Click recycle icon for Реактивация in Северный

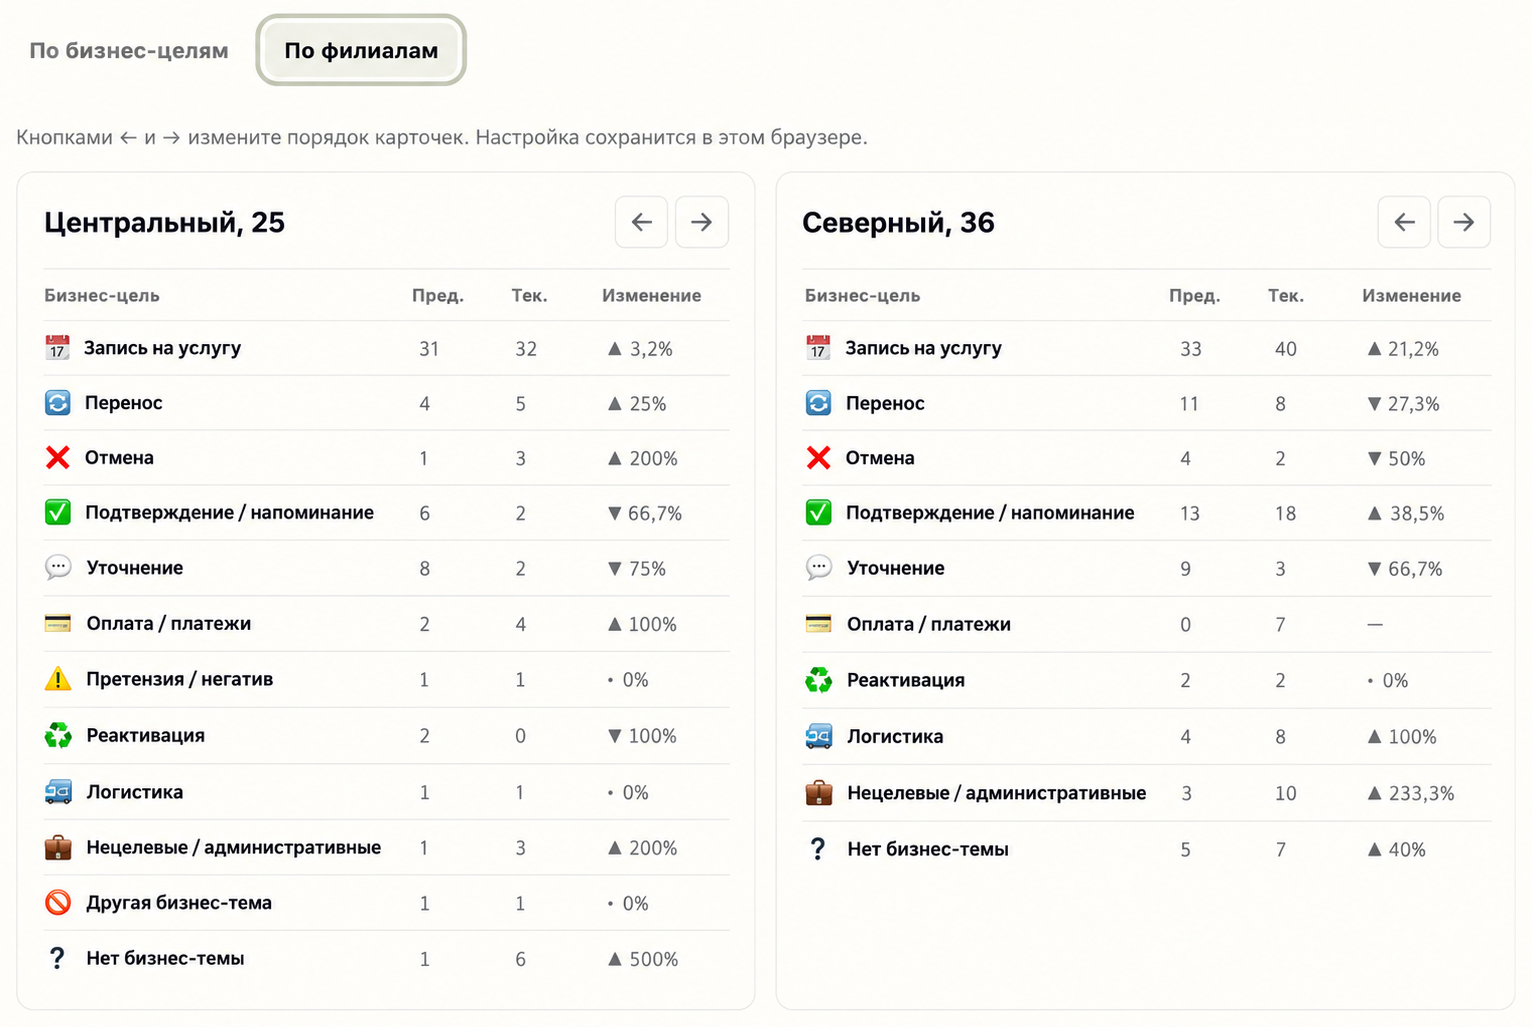click(x=819, y=680)
